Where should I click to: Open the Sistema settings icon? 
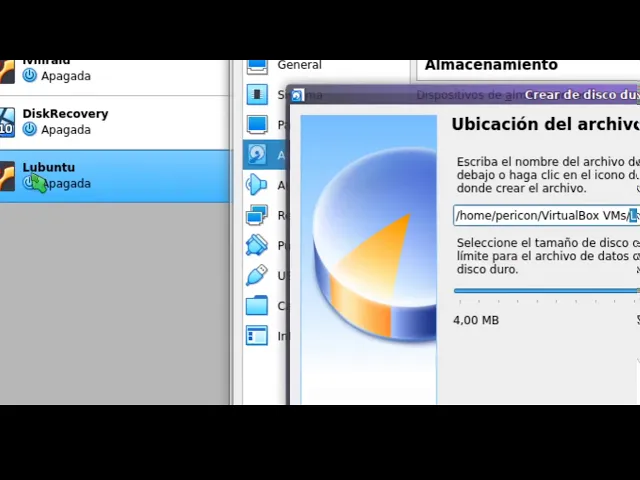pyautogui.click(x=257, y=95)
